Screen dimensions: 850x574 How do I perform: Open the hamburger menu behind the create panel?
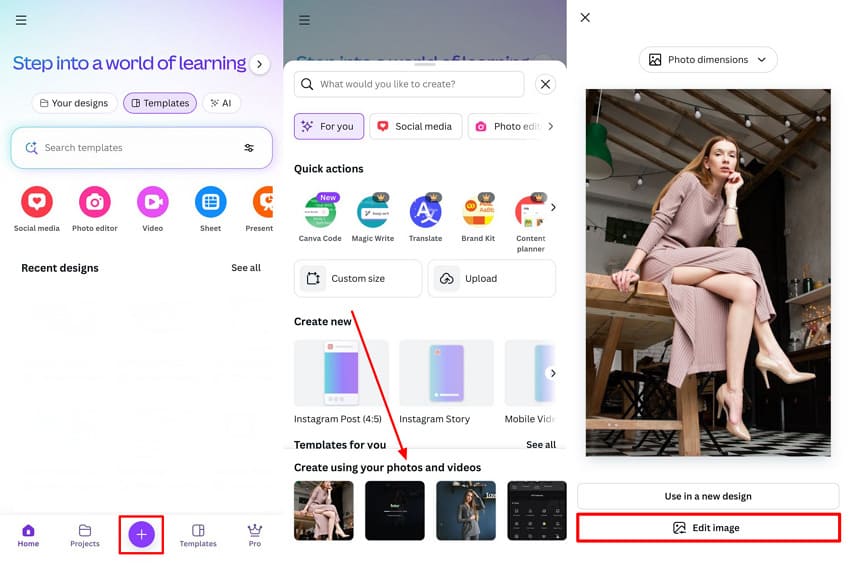305,21
